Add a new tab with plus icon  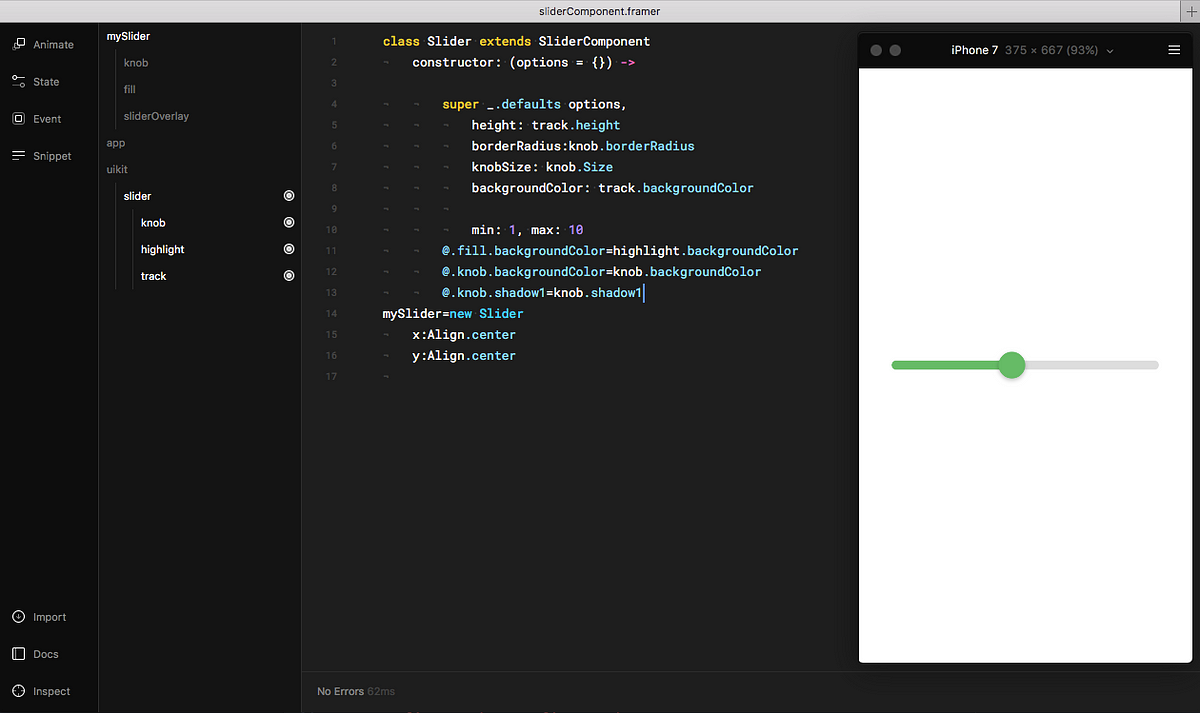tap(1190, 10)
